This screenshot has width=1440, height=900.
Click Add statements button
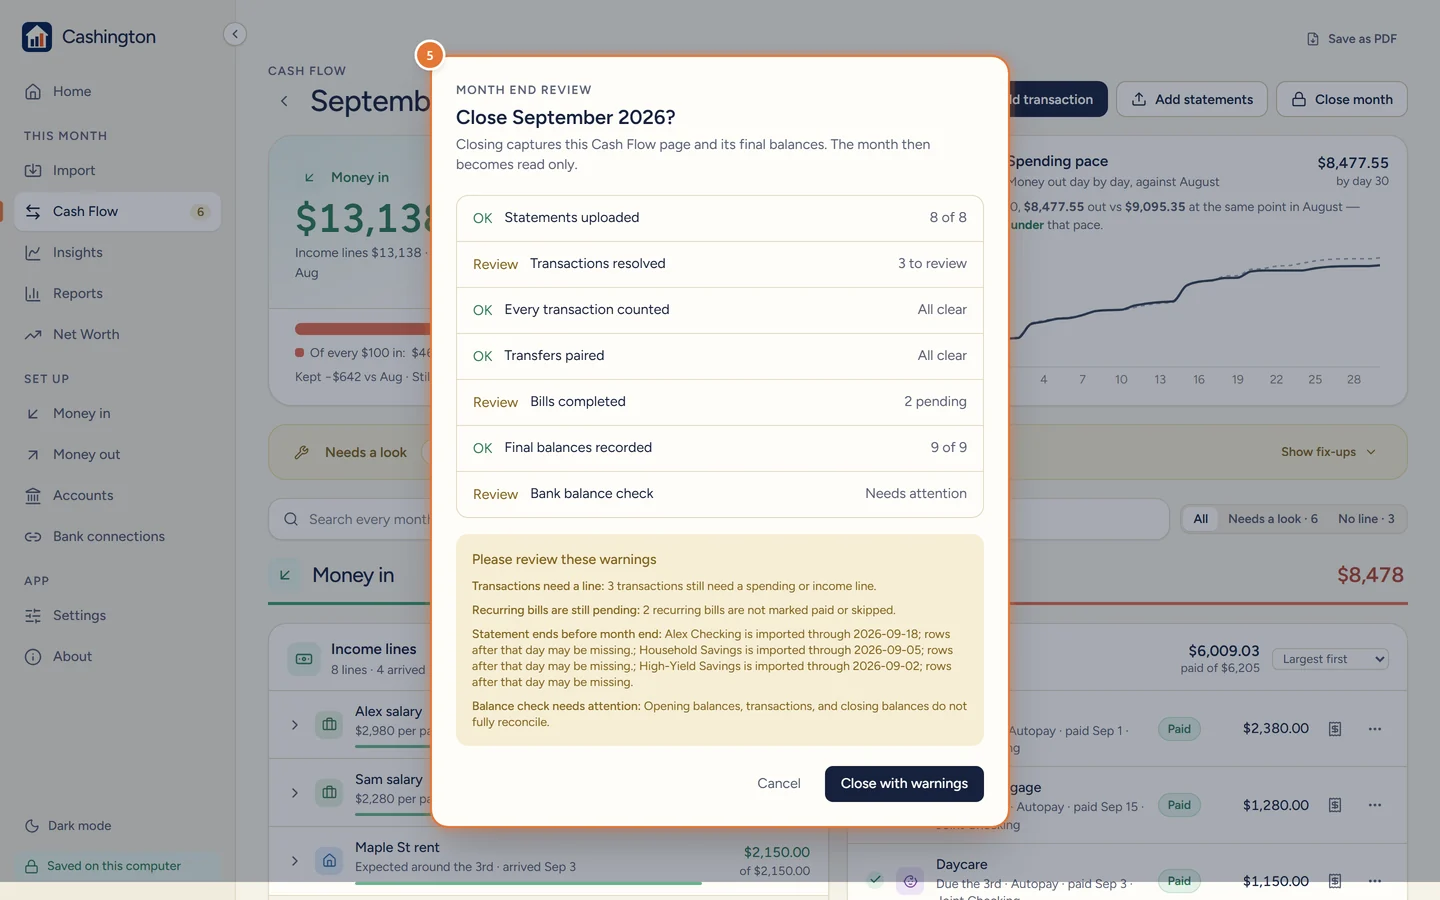(x=1192, y=99)
